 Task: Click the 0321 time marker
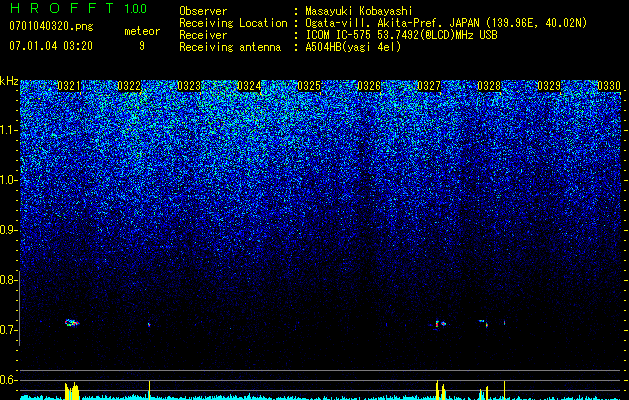click(69, 86)
